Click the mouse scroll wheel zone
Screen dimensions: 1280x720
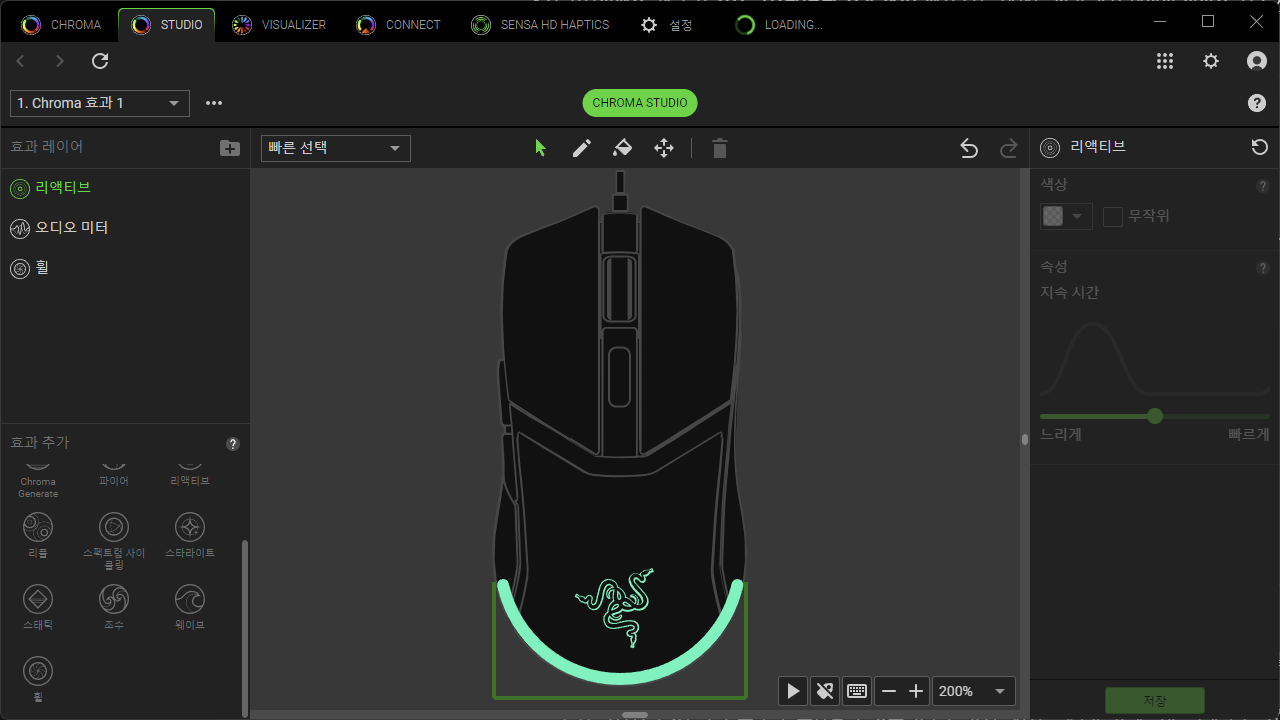point(619,290)
